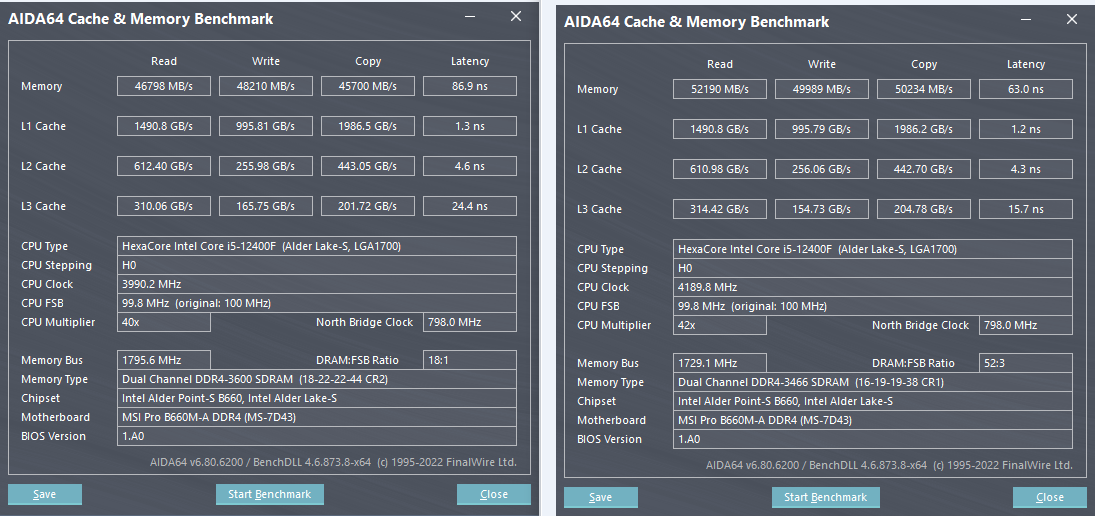Select the 18:1 DRAM:FSB Ratio field
This screenshot has height=516, width=1095.
click(470, 360)
